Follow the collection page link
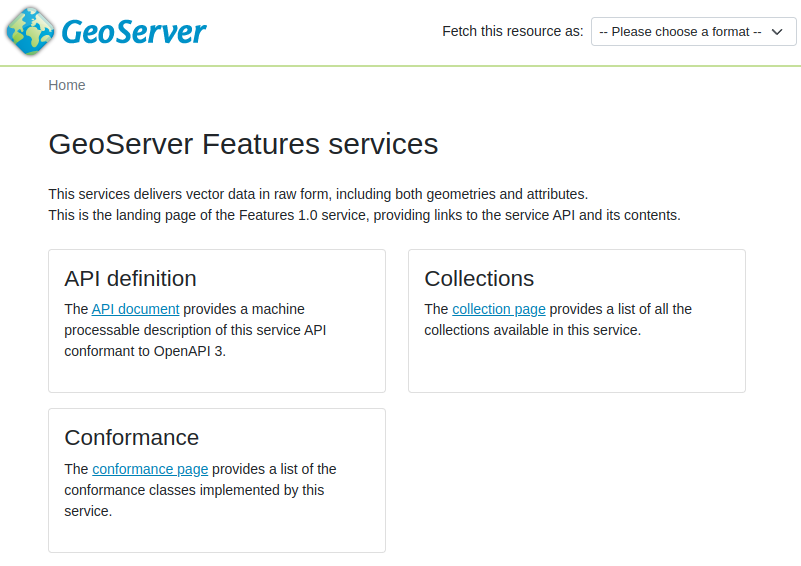 [498, 309]
